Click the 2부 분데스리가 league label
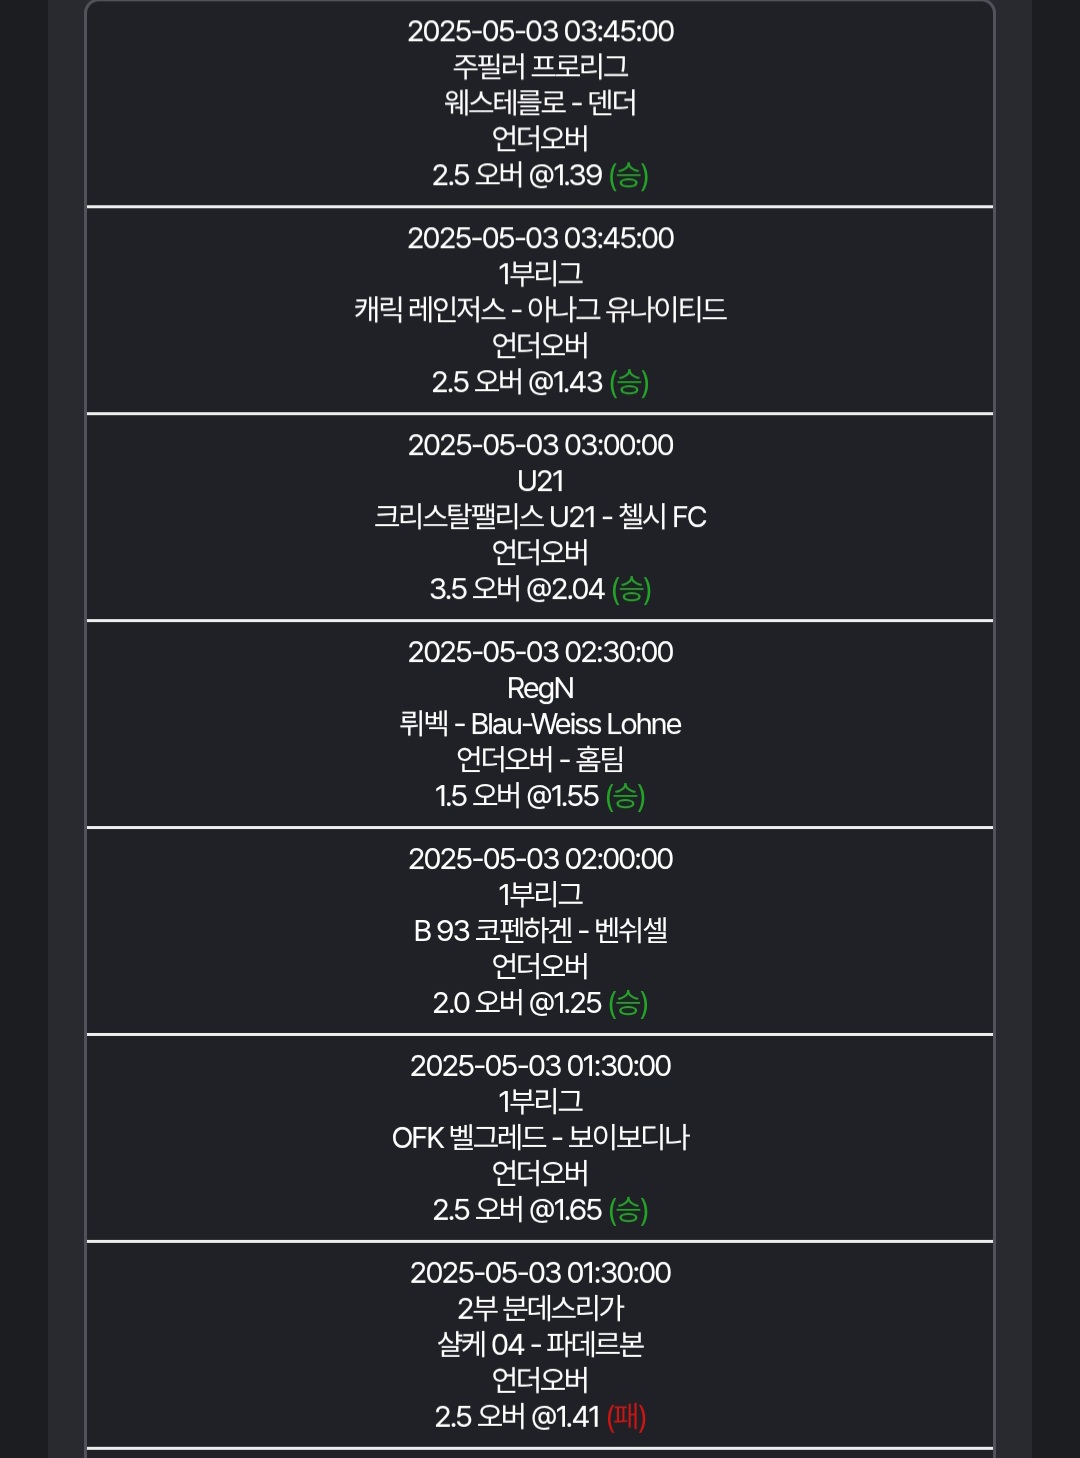 [540, 1309]
